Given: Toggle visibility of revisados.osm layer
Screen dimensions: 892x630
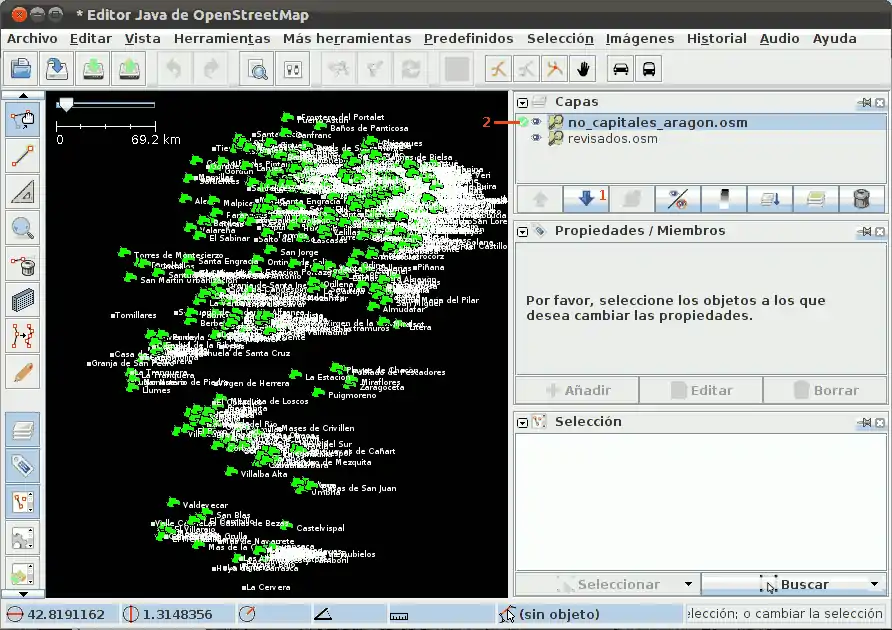Looking at the screenshot, I should pyautogui.click(x=537, y=138).
